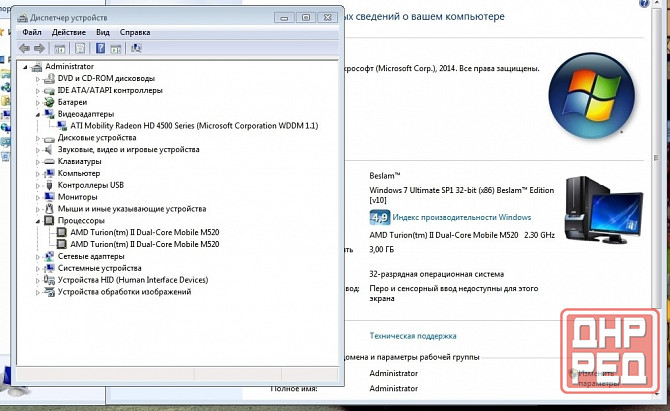670x411 pixels.
Task: Open the Действие menu
Action: [68, 32]
